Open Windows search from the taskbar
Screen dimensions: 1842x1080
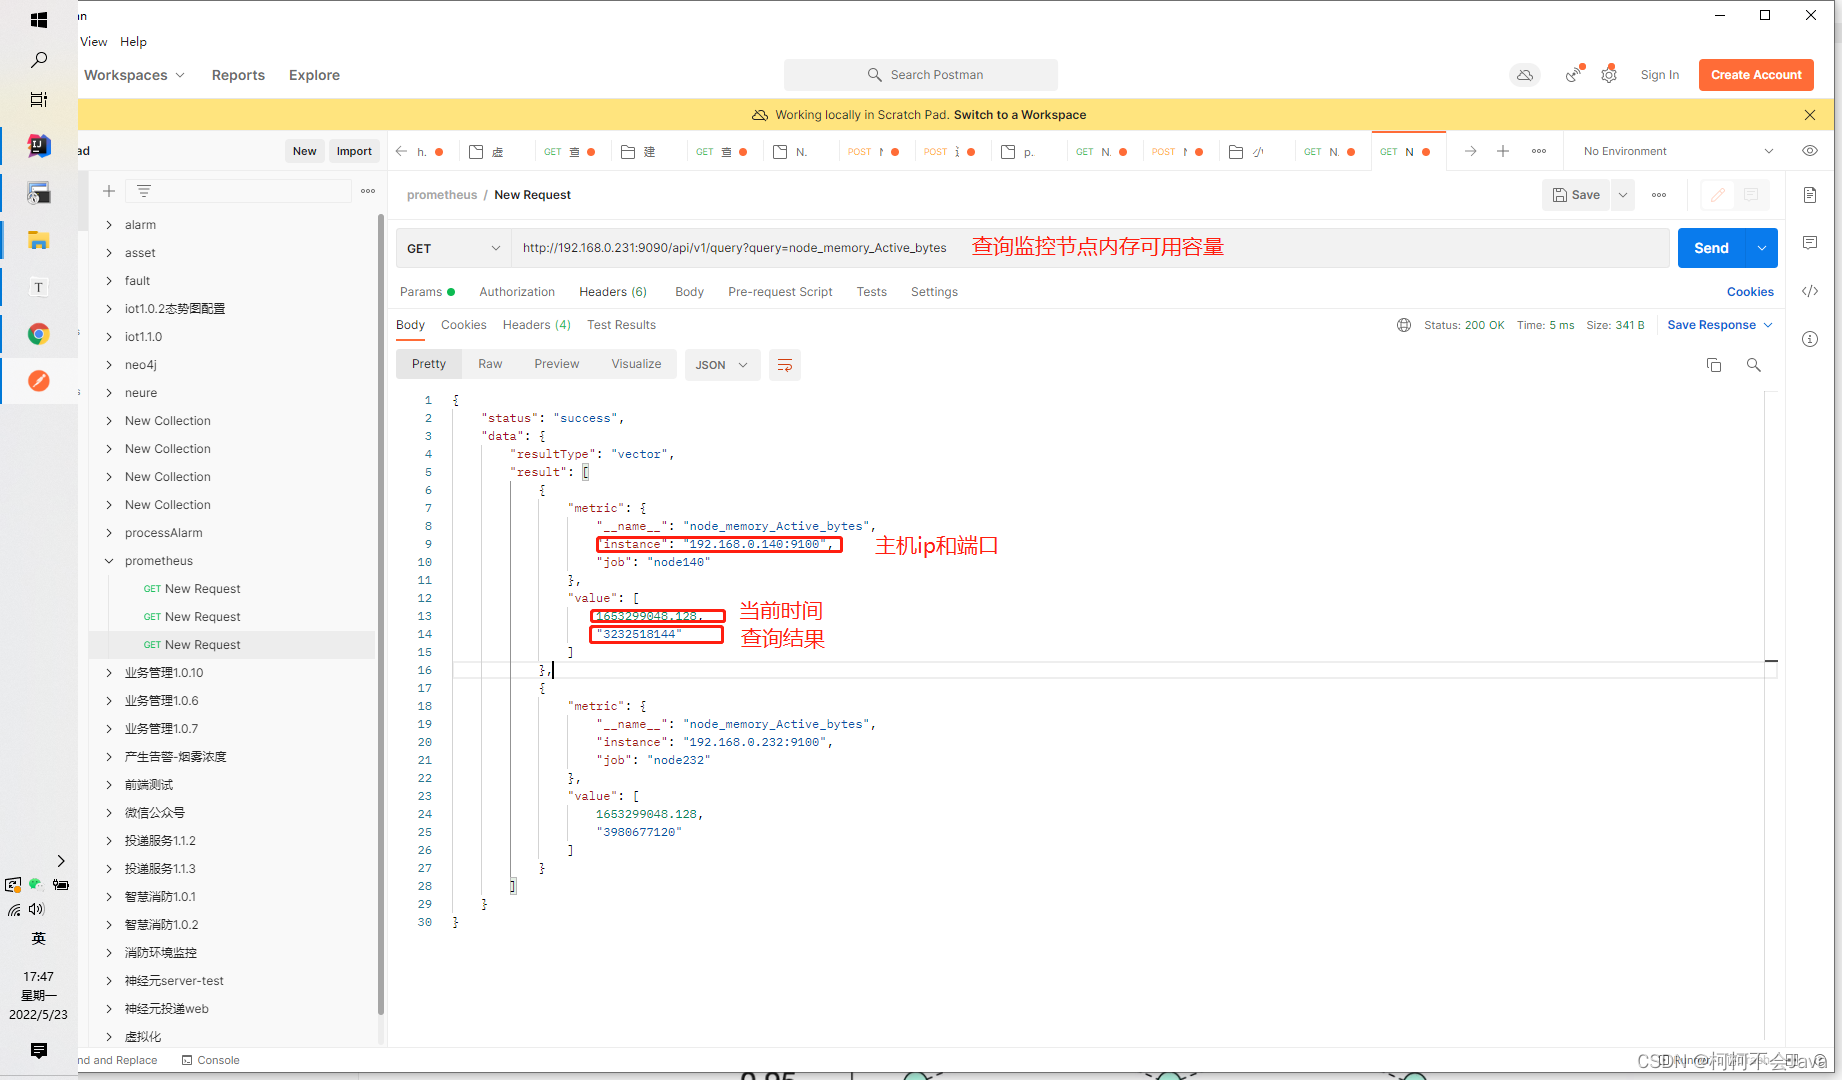point(39,60)
